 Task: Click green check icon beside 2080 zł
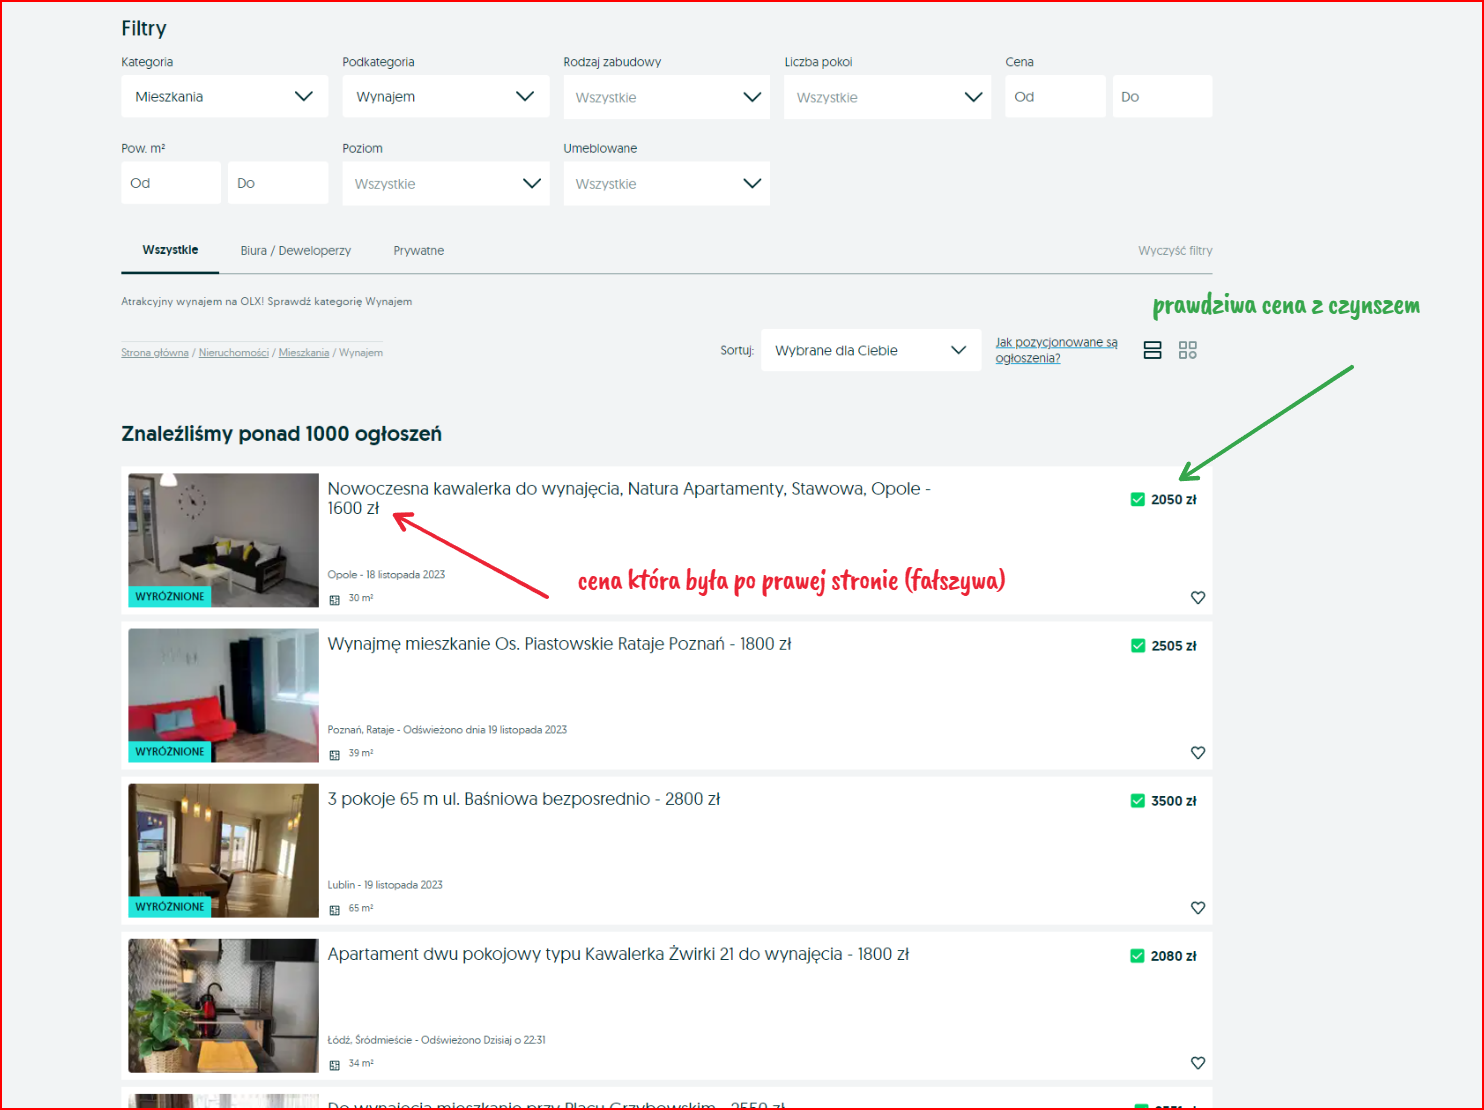pyautogui.click(x=1137, y=955)
